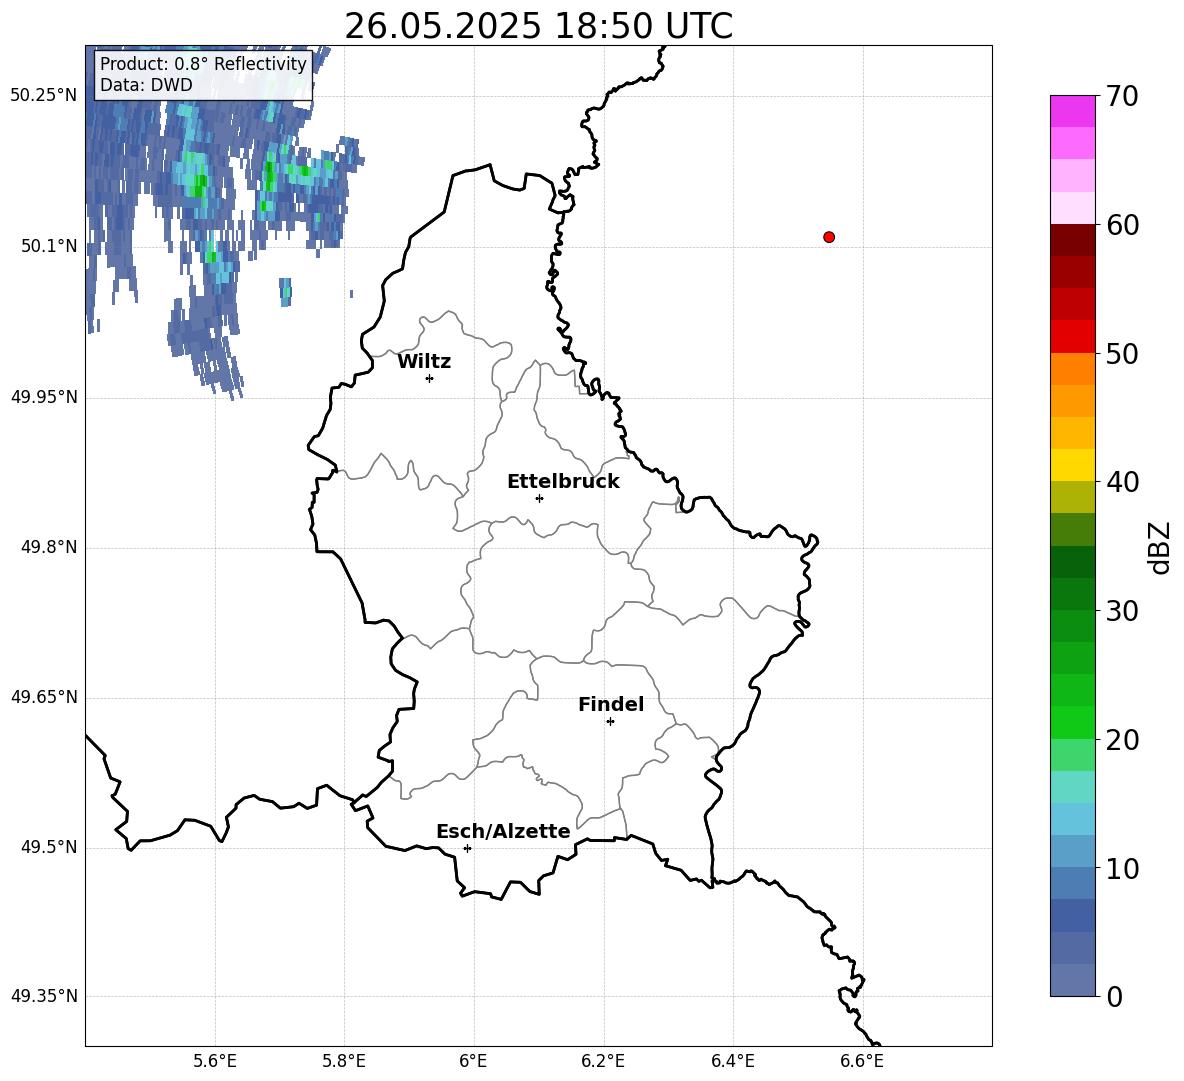Click the orange colorbar segment just below 50
This screenshot has width=1184, height=1081.
1073,369
